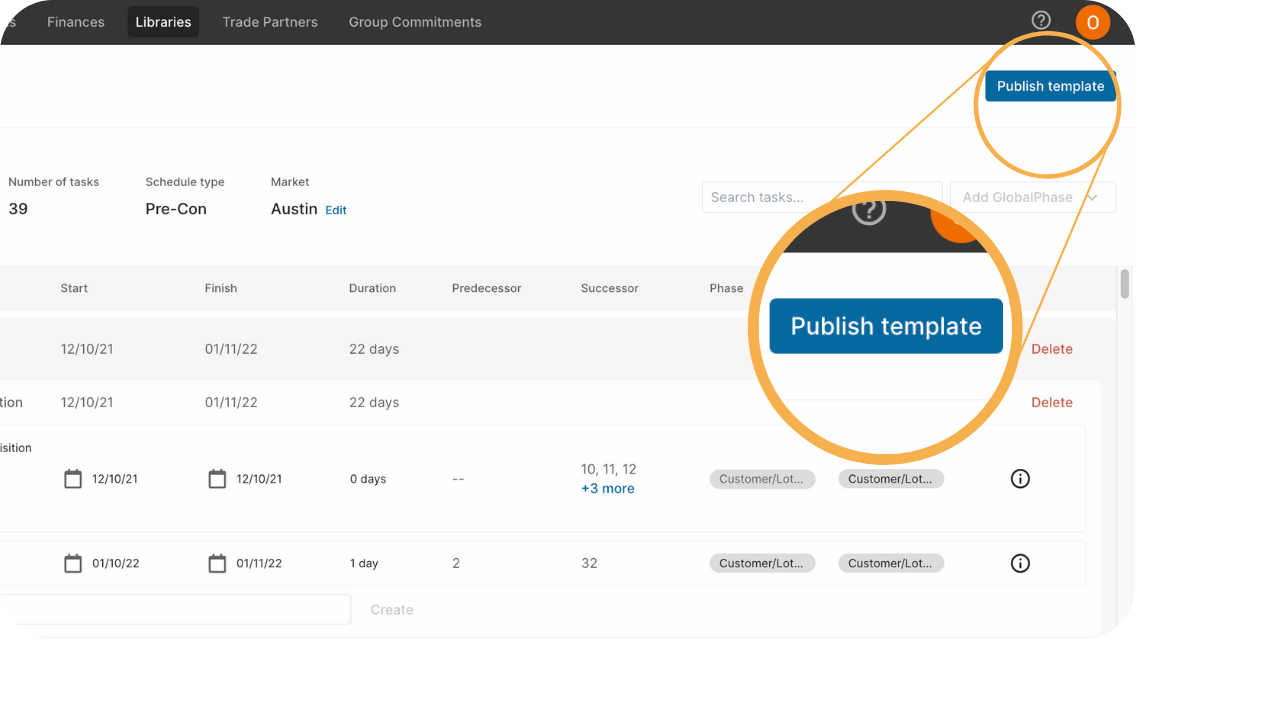
Task: Select the Libraries tab
Action: pyautogui.click(x=163, y=22)
